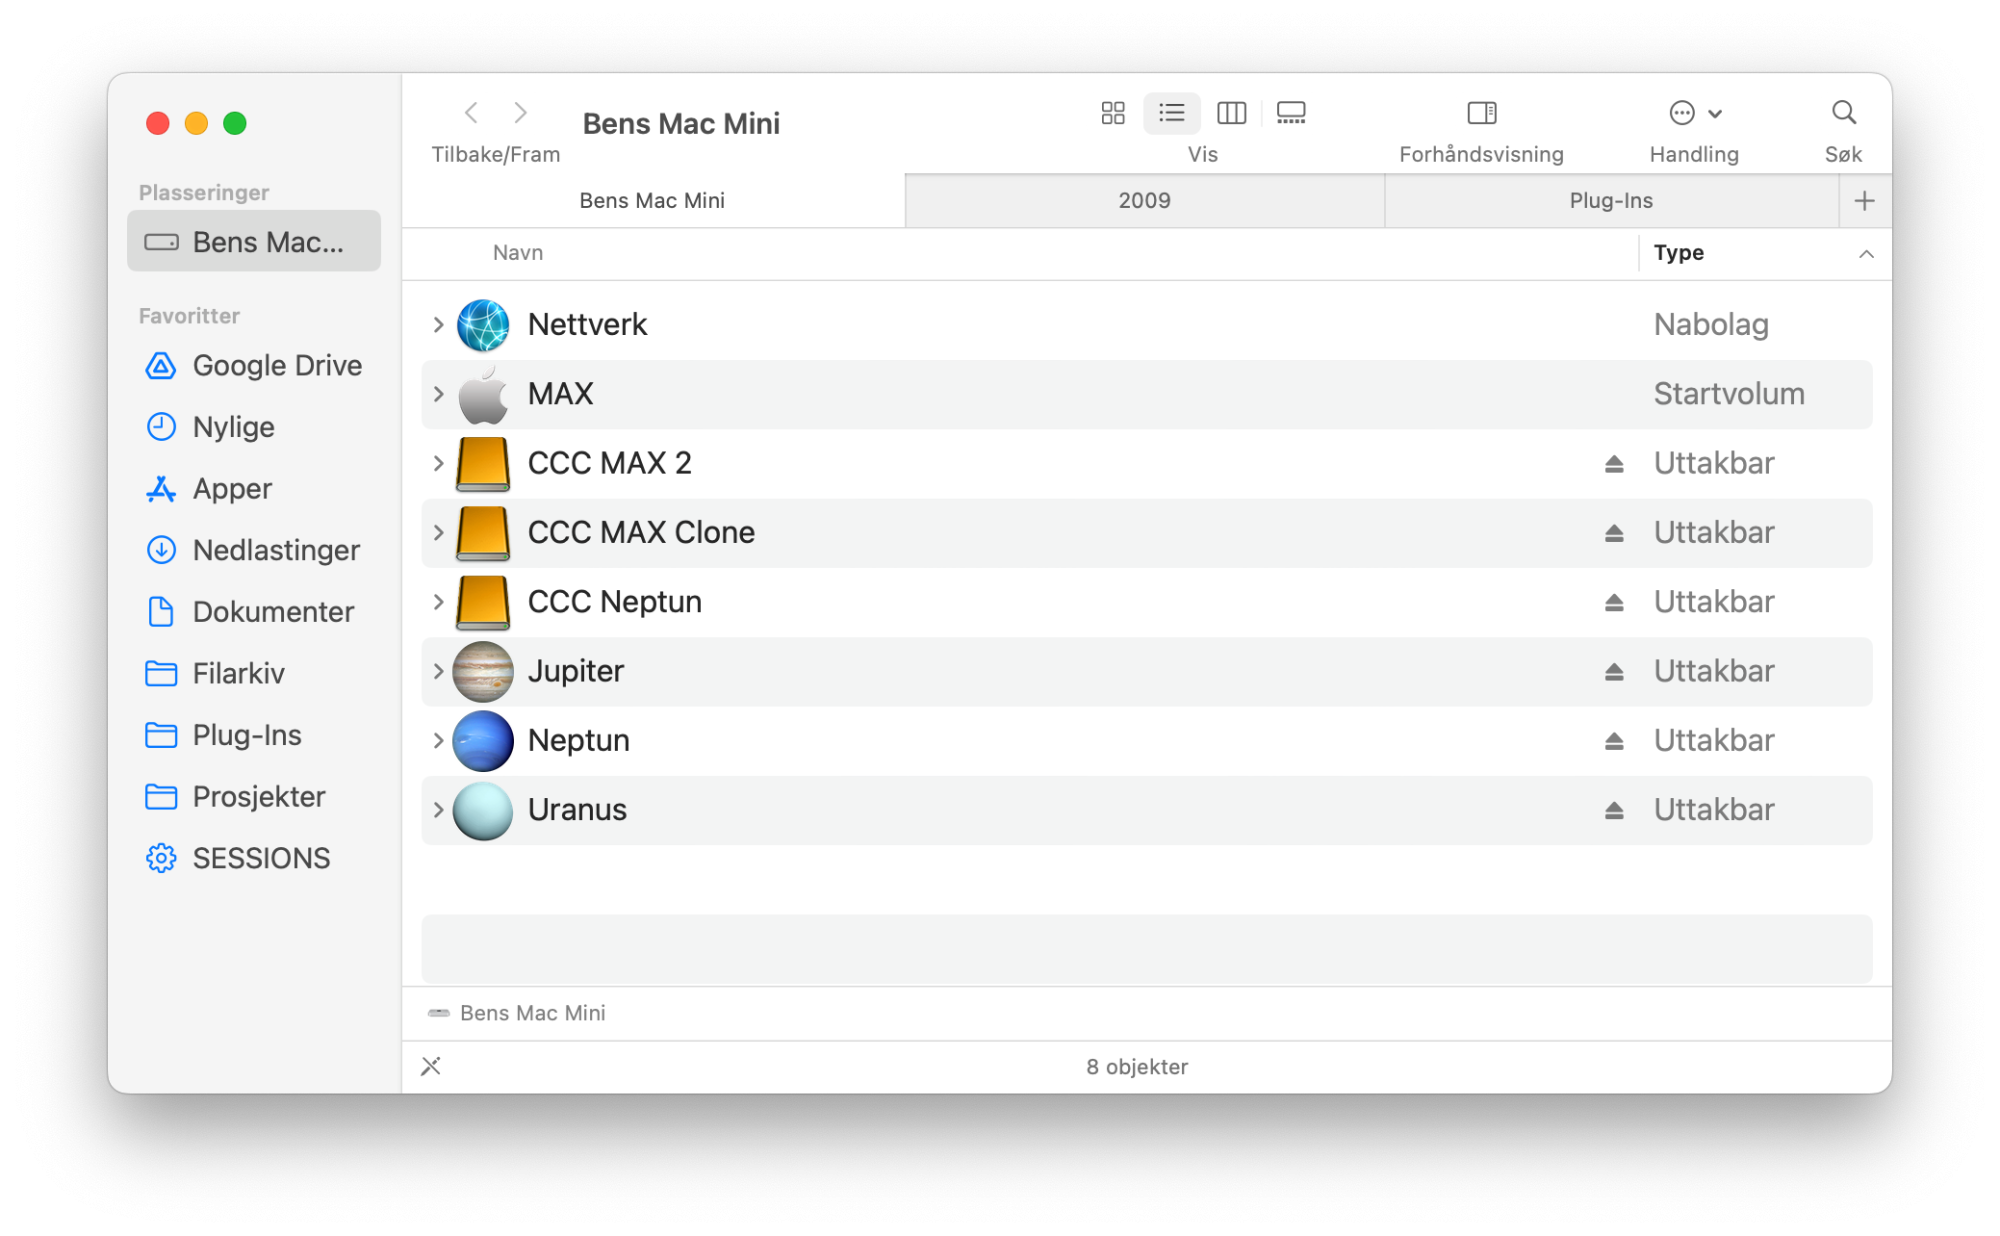Eject the Jupiter volume
Viewport: 2000px width, 1236px height.
tap(1614, 671)
